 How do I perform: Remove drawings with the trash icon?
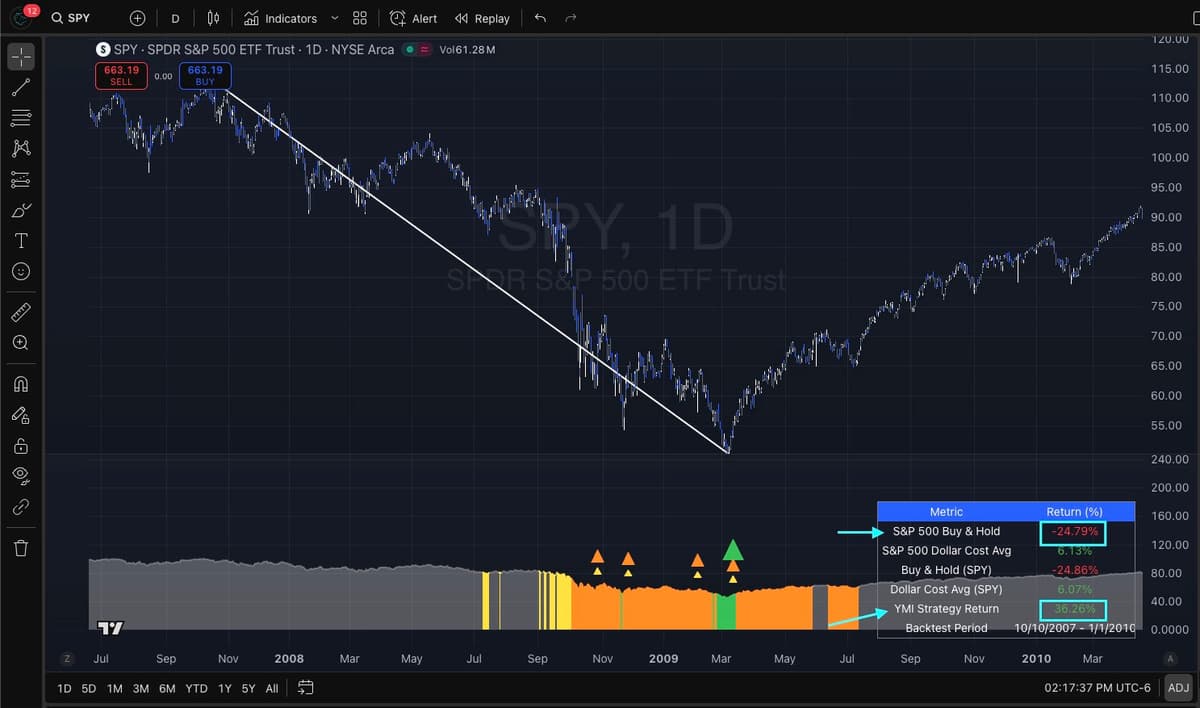pos(21,547)
